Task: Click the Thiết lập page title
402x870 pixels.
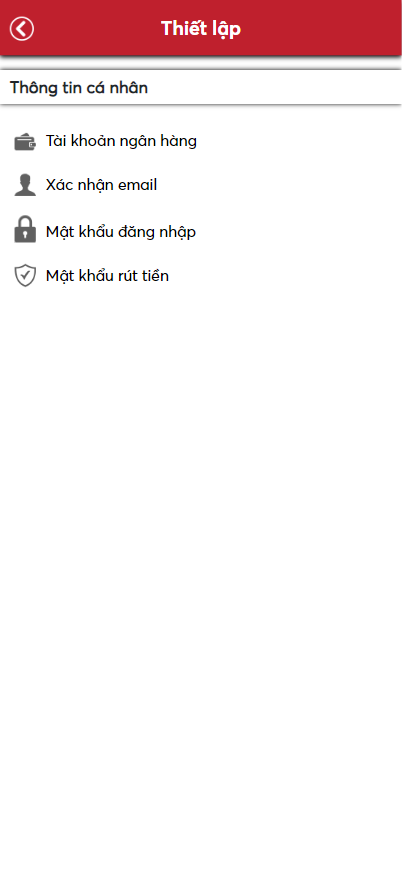Action: pos(201,28)
